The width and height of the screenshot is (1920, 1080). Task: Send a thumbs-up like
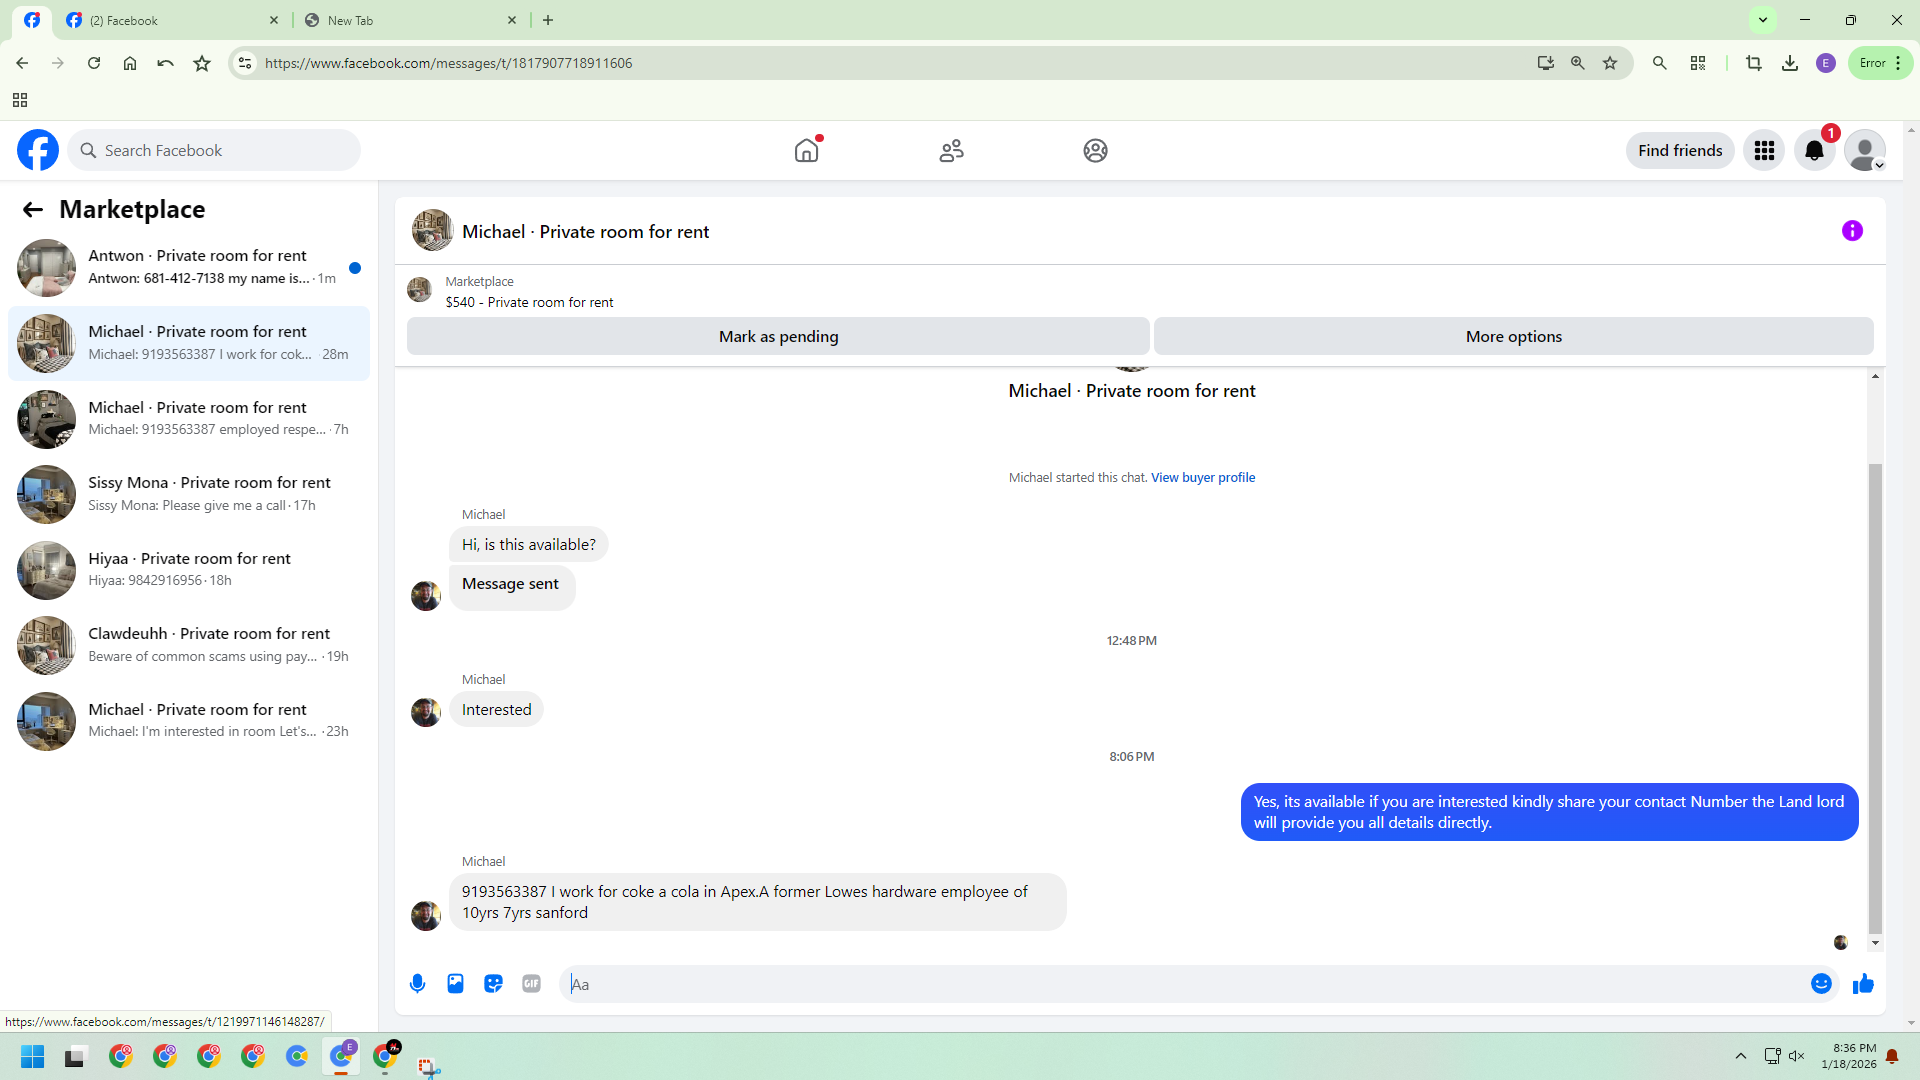click(x=1863, y=984)
